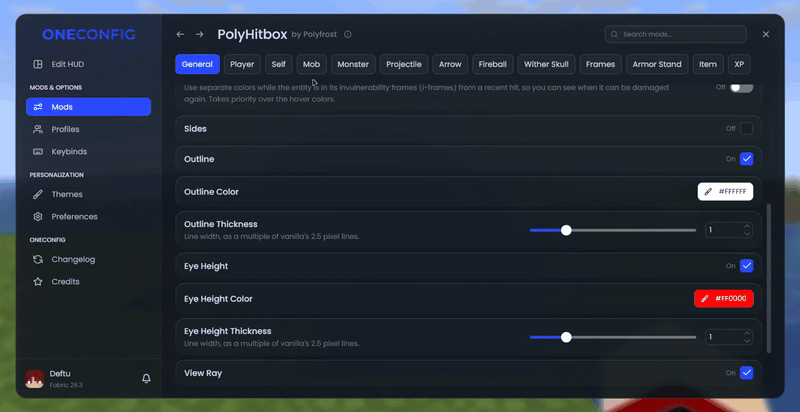
Task: Enable the Sides checkbox
Action: pyautogui.click(x=746, y=128)
